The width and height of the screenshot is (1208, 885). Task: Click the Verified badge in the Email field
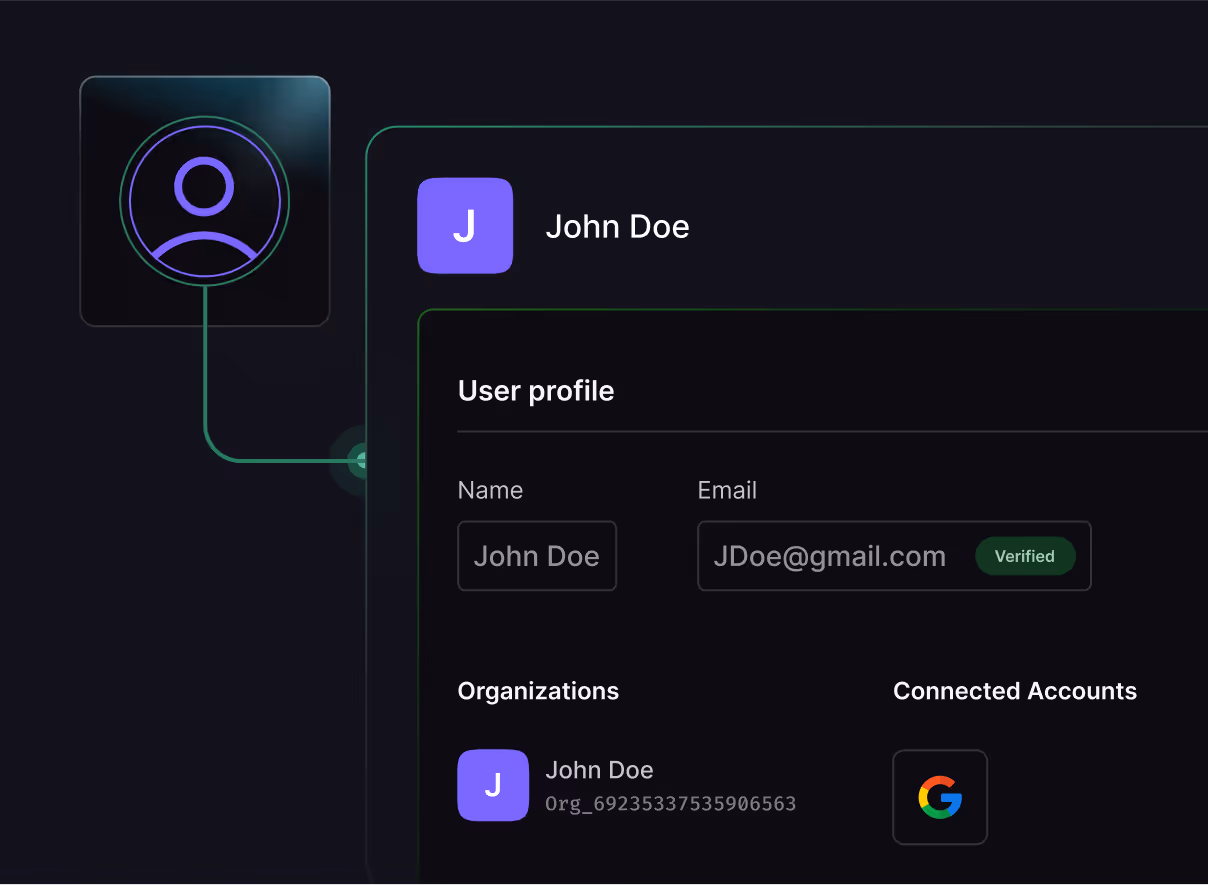tap(1025, 556)
